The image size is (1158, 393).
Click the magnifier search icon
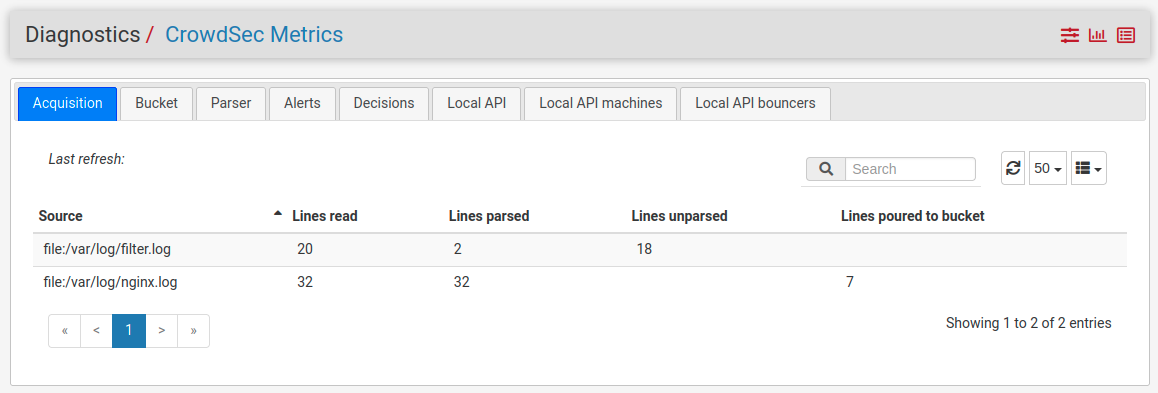tap(826, 169)
